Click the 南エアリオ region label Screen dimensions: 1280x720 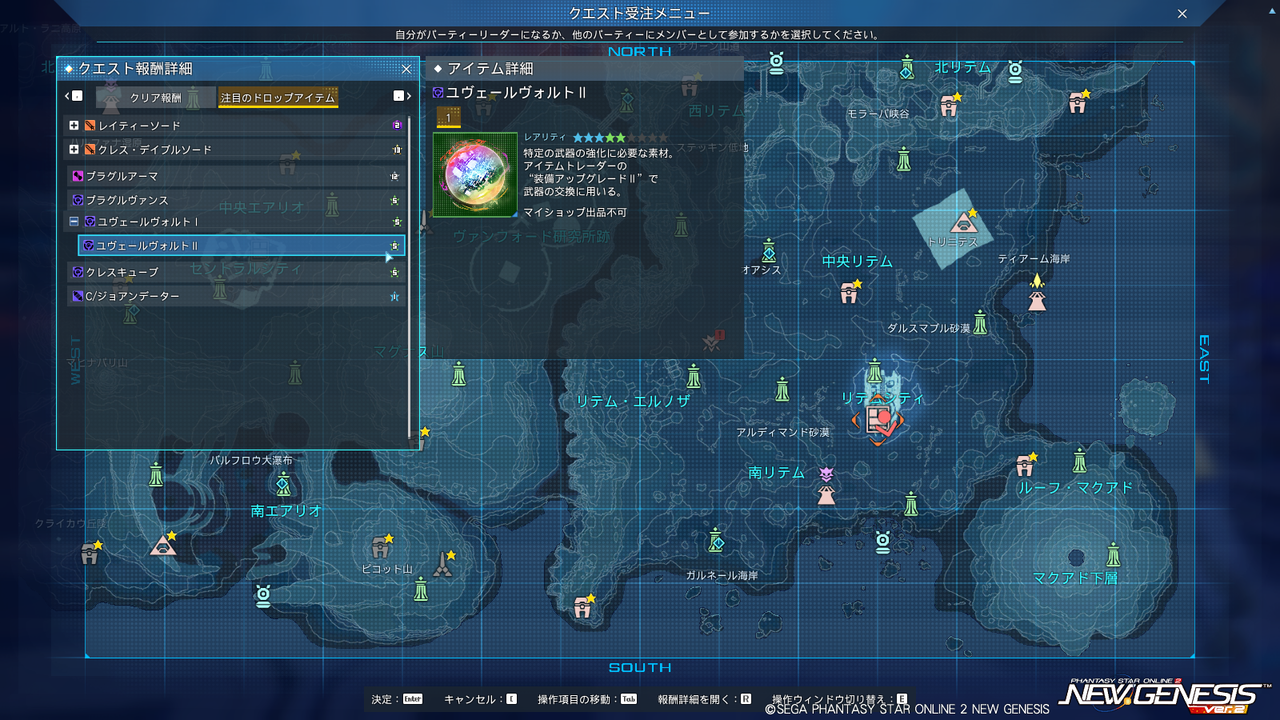(x=287, y=511)
